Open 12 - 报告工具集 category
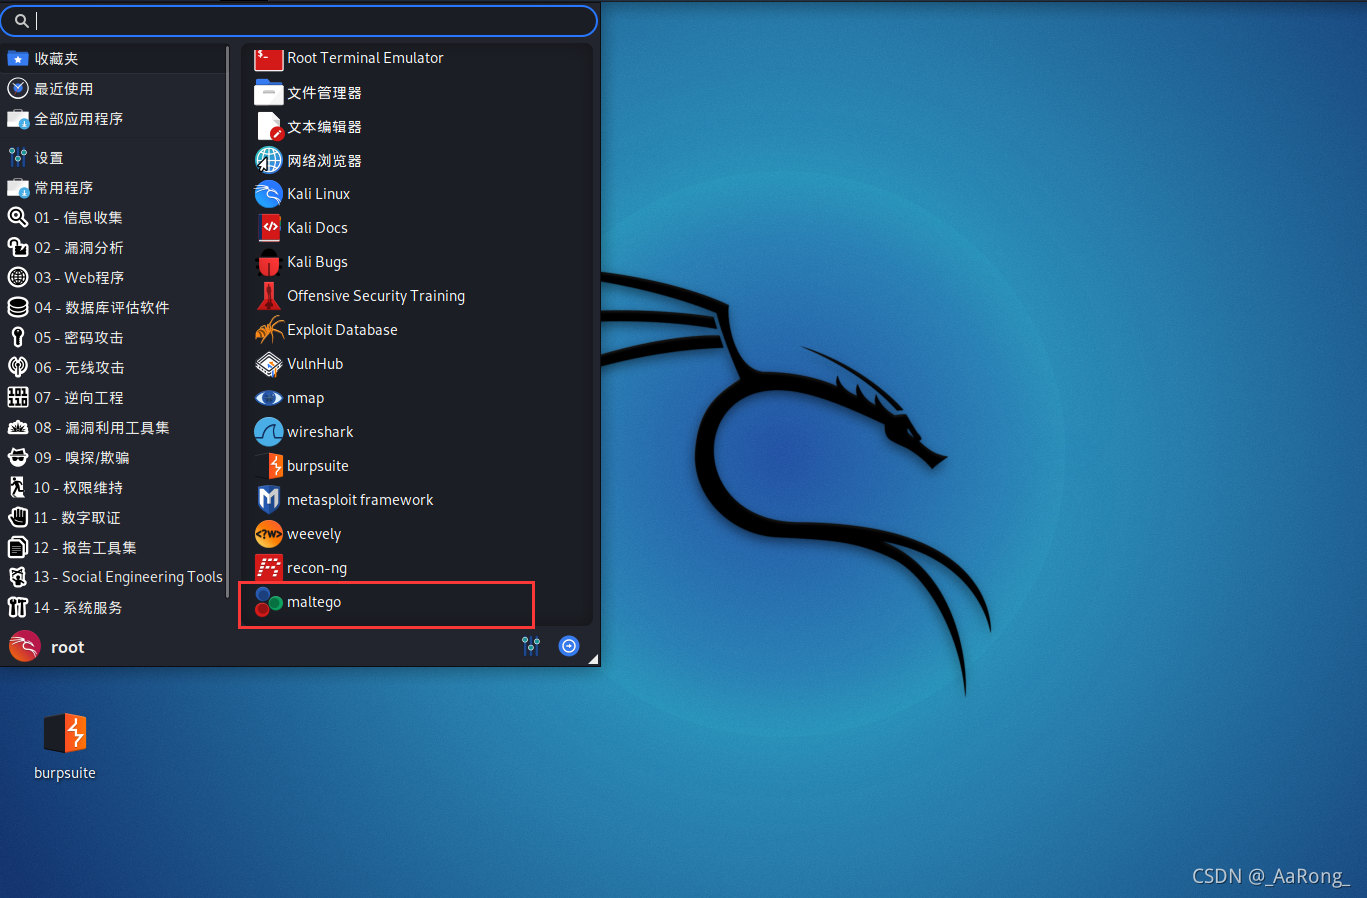 [x=114, y=548]
